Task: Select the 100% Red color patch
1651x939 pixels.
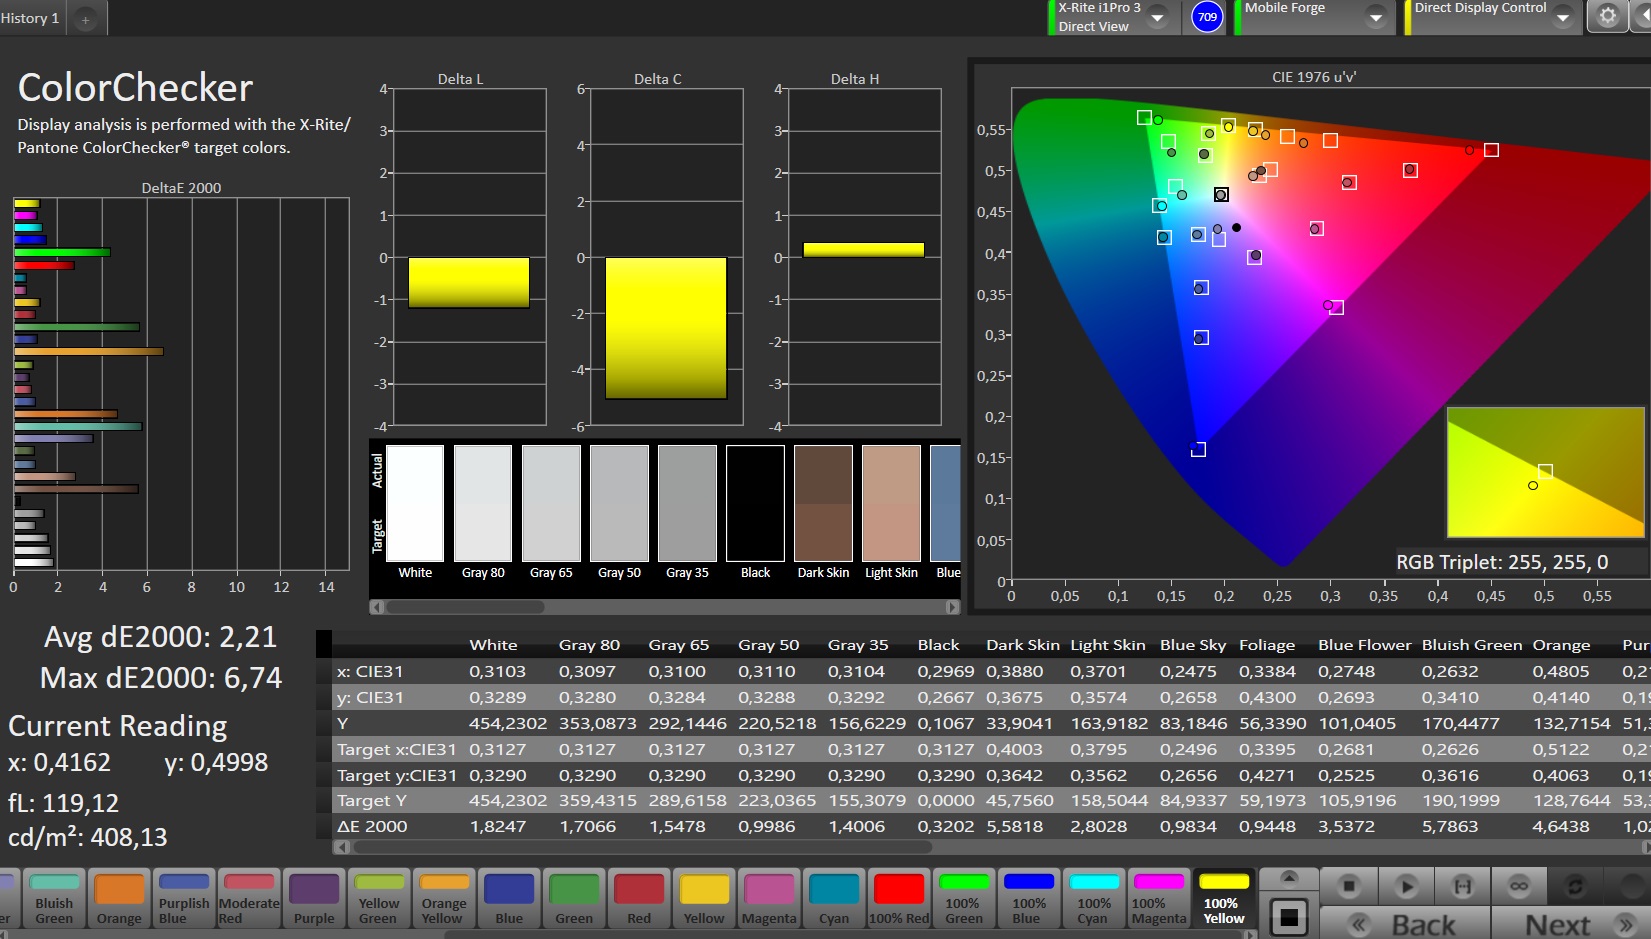Action: click(898, 898)
